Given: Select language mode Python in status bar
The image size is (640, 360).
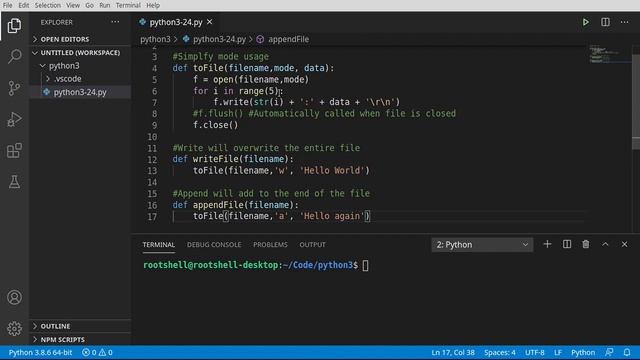Looking at the screenshot, I should coord(583,352).
